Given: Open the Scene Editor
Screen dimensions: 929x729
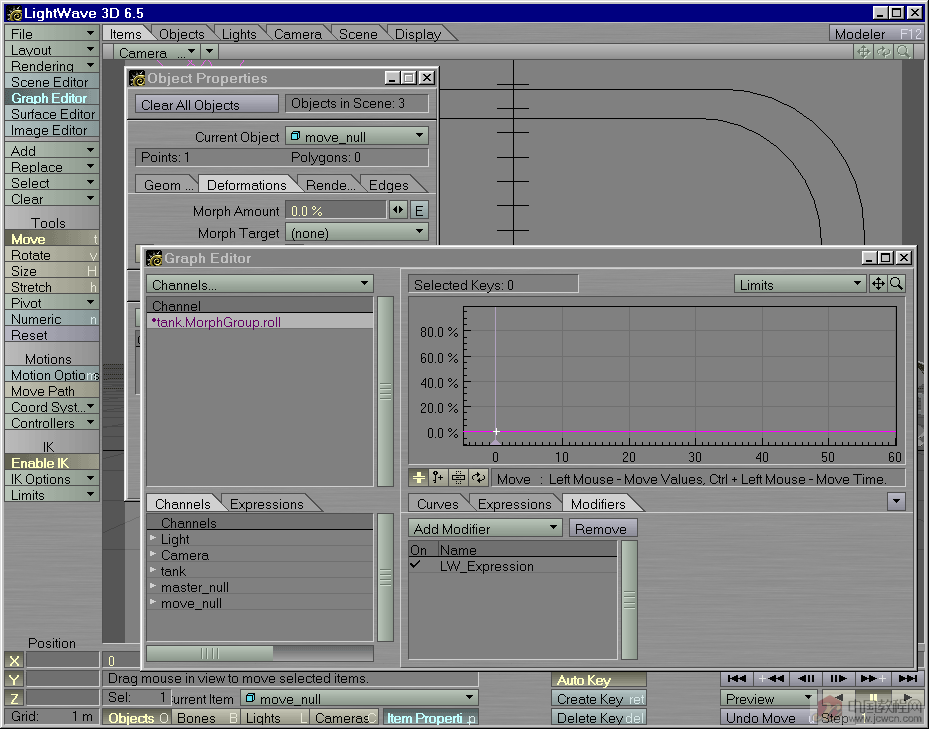Looking at the screenshot, I should [52, 82].
